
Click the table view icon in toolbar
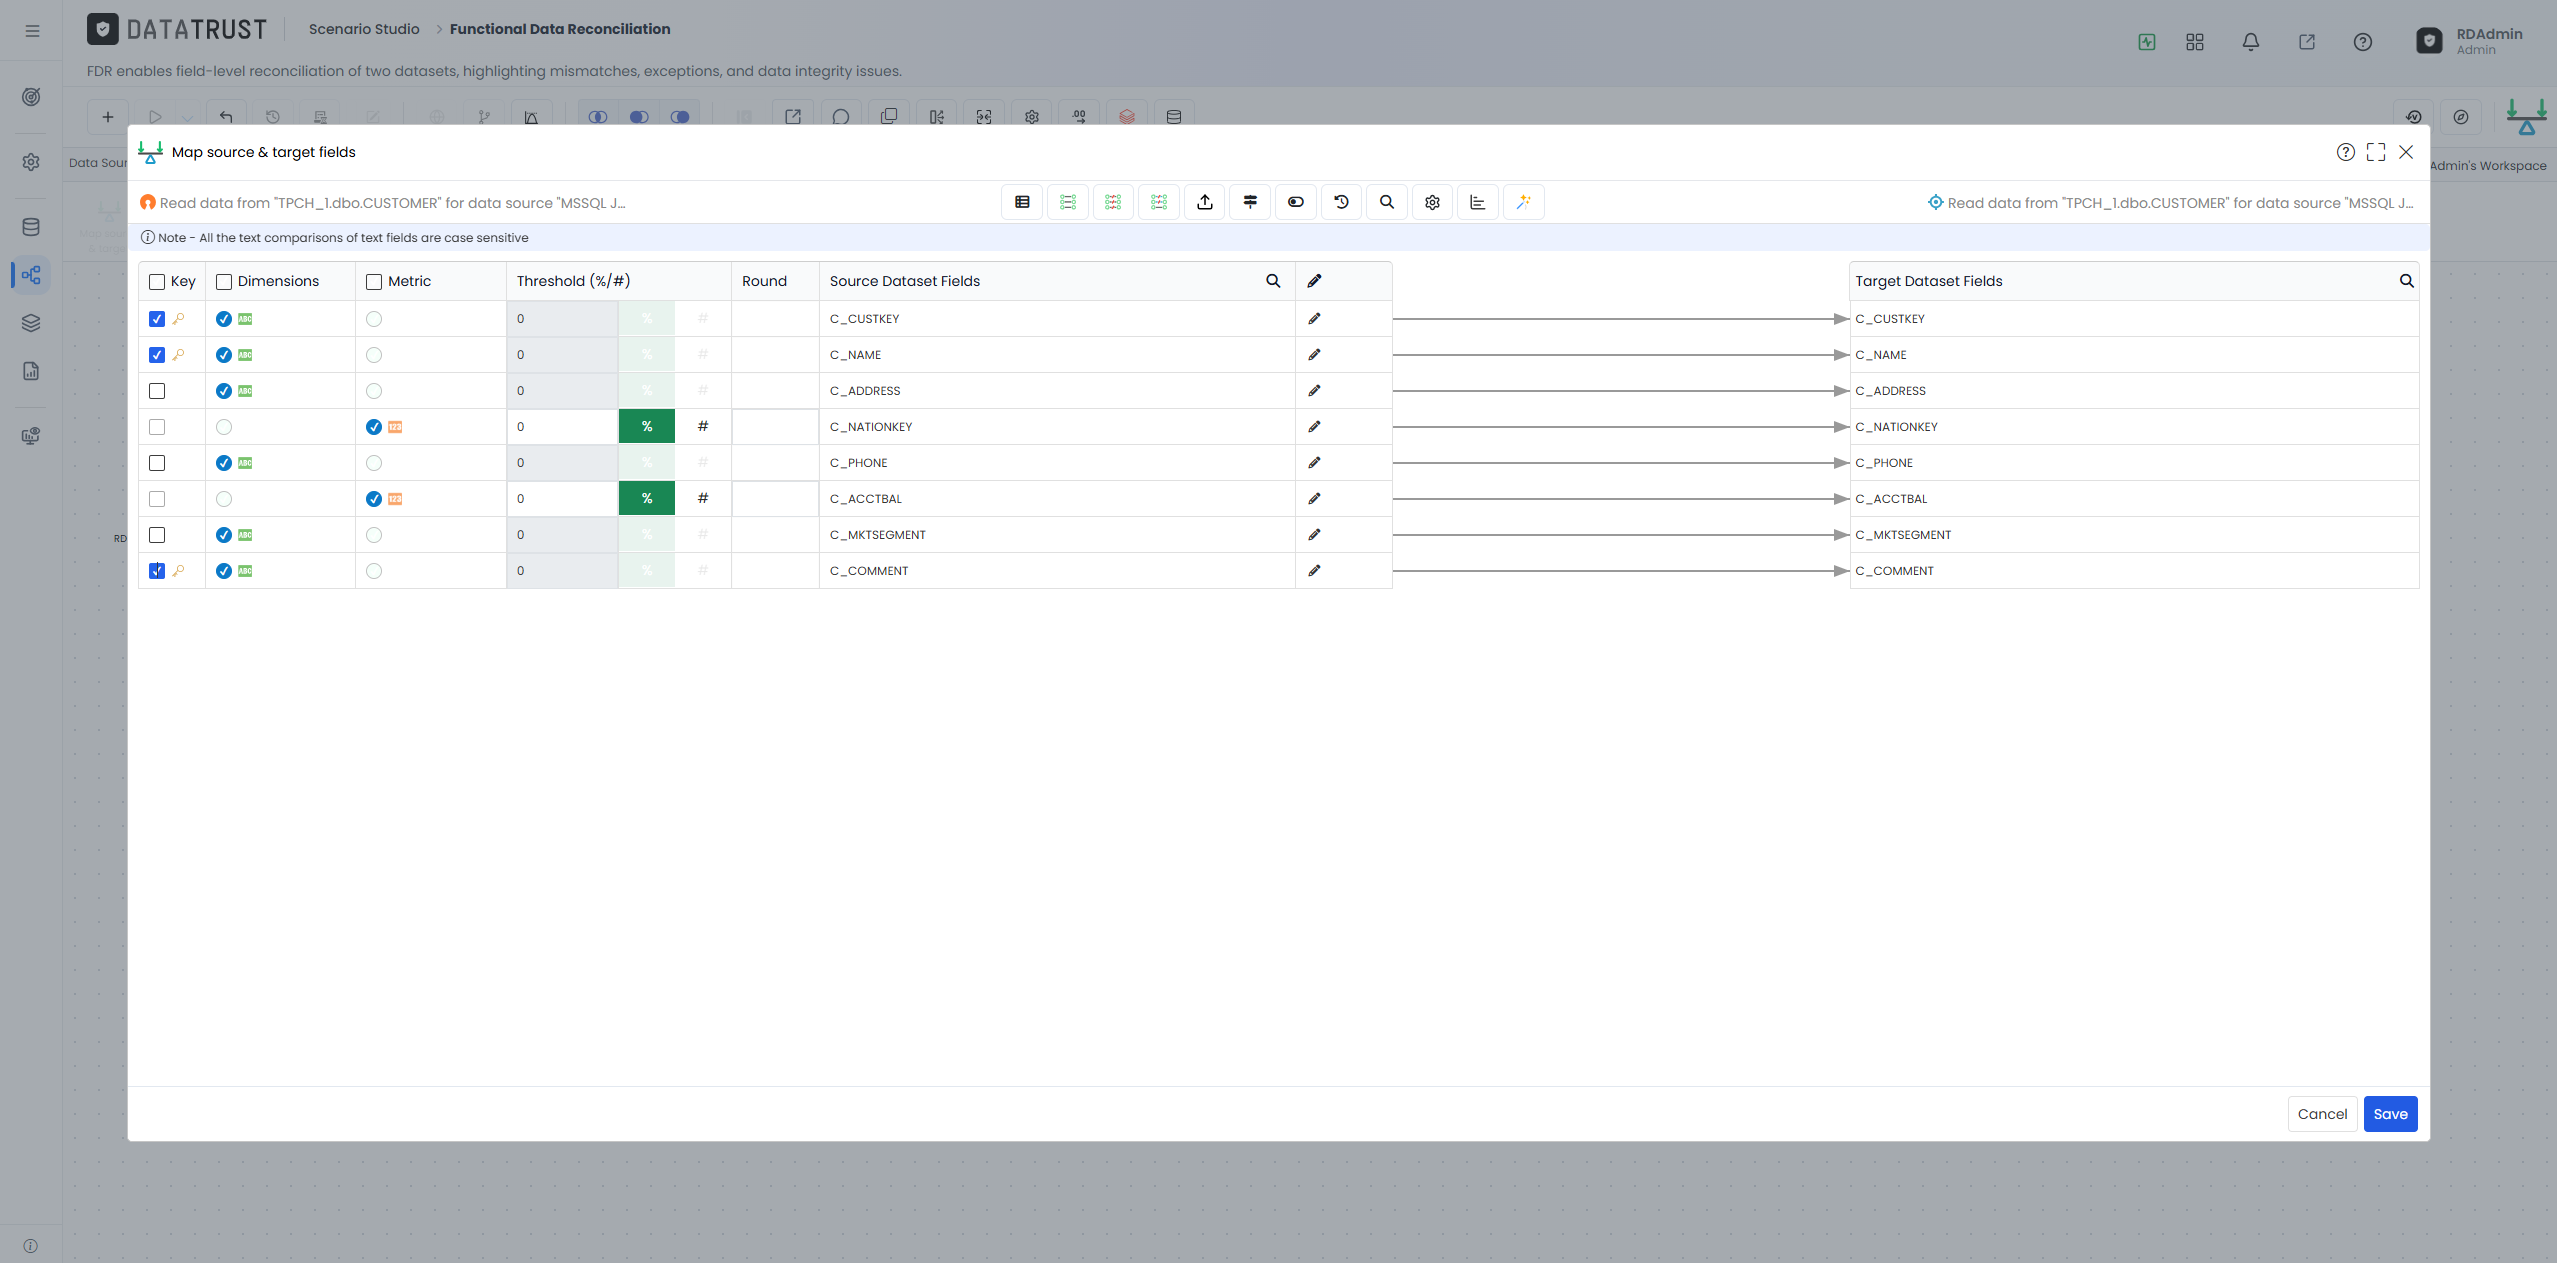click(x=1022, y=202)
